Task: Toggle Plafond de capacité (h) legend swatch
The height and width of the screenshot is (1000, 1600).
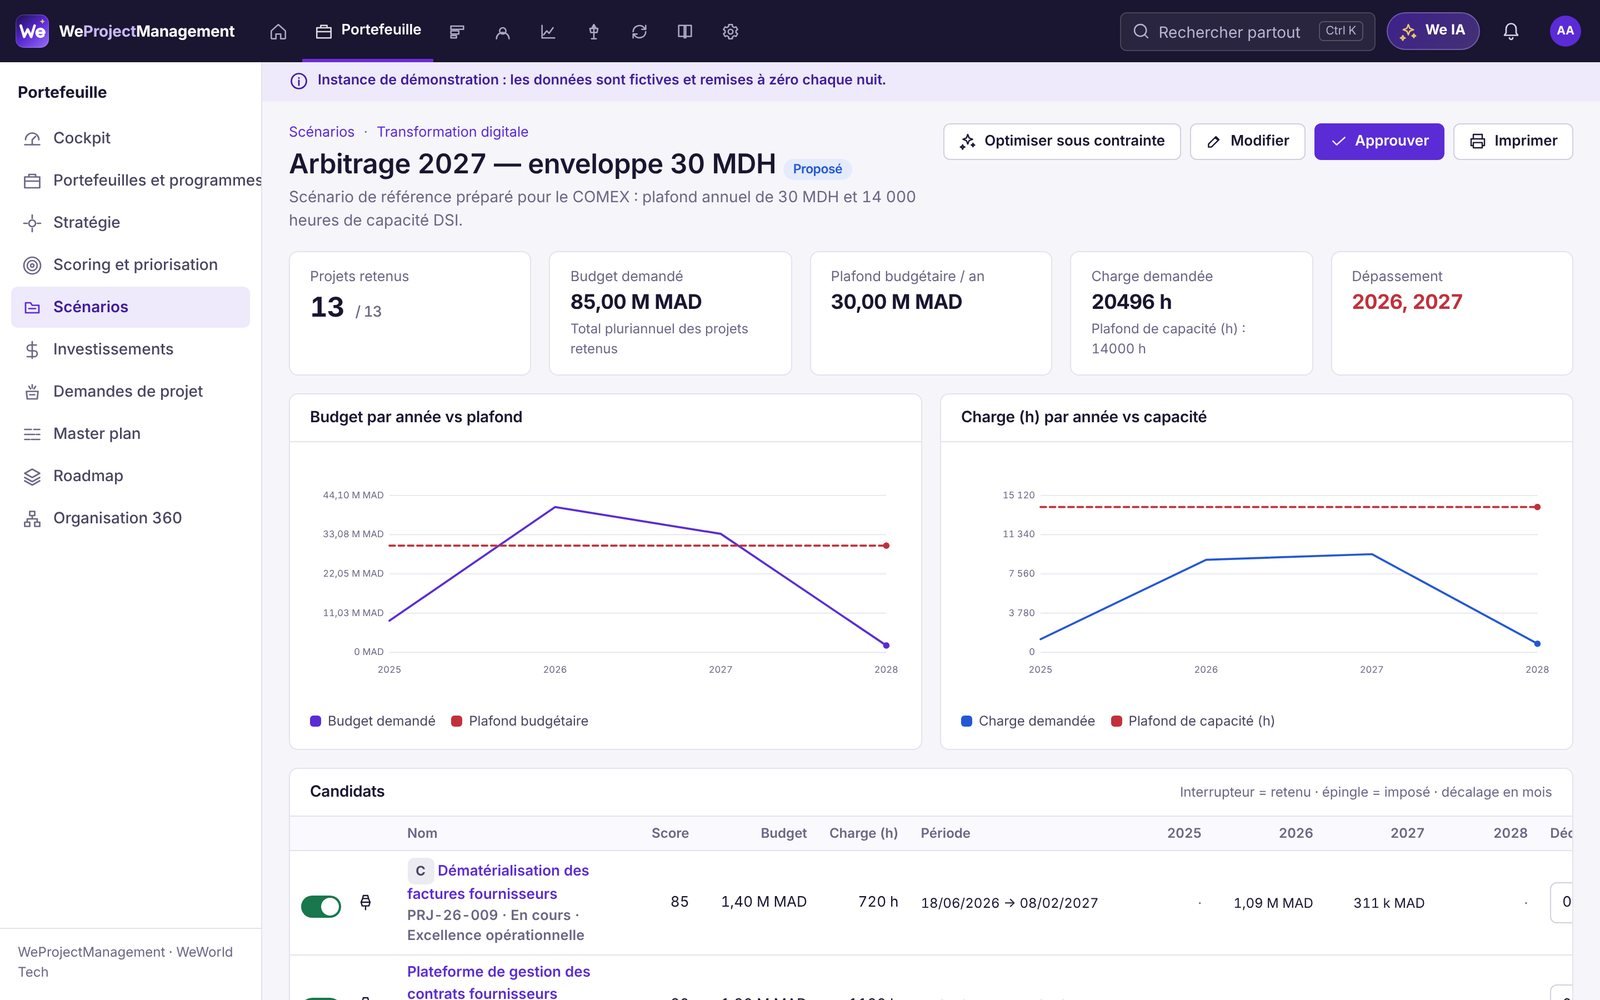Action: (x=1117, y=721)
